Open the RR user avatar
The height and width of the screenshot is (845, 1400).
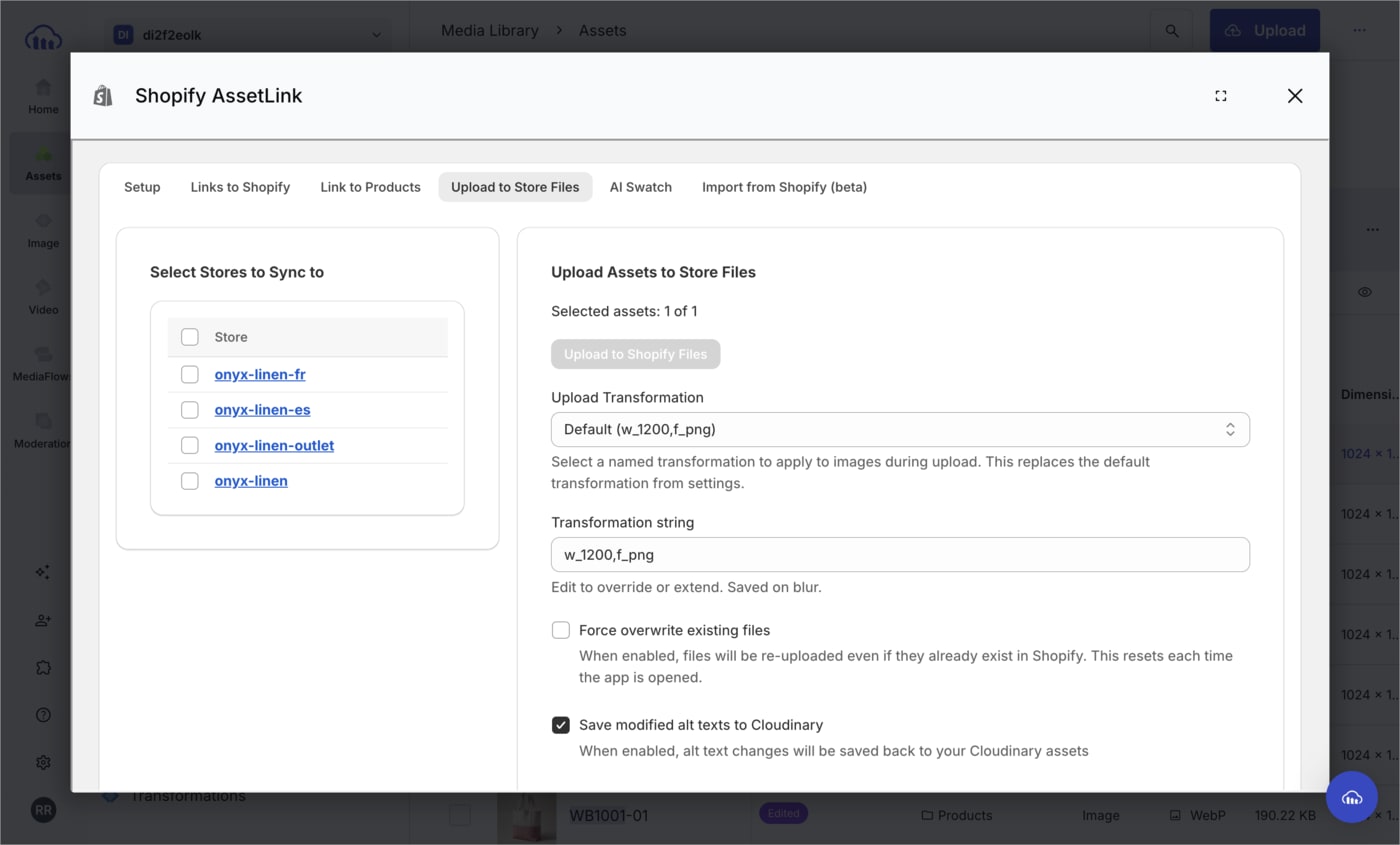43,810
